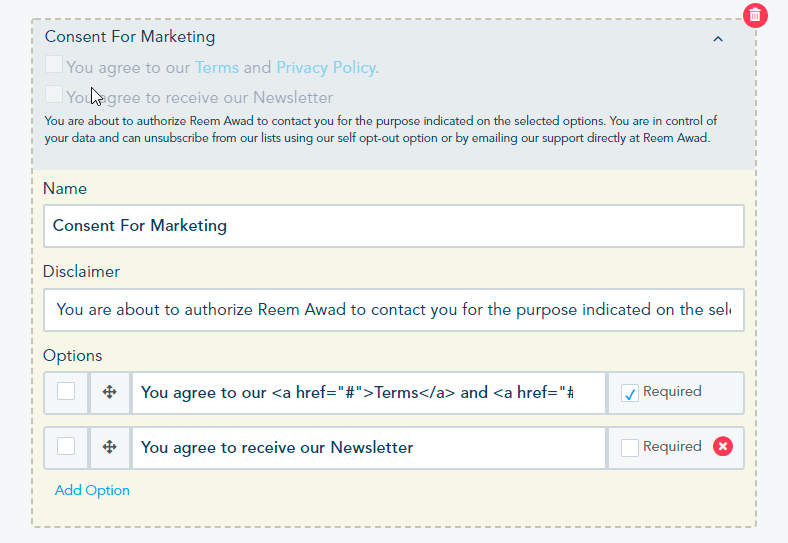Collapse the Consent For Marketing panel
The width and height of the screenshot is (788, 543).
718,39
